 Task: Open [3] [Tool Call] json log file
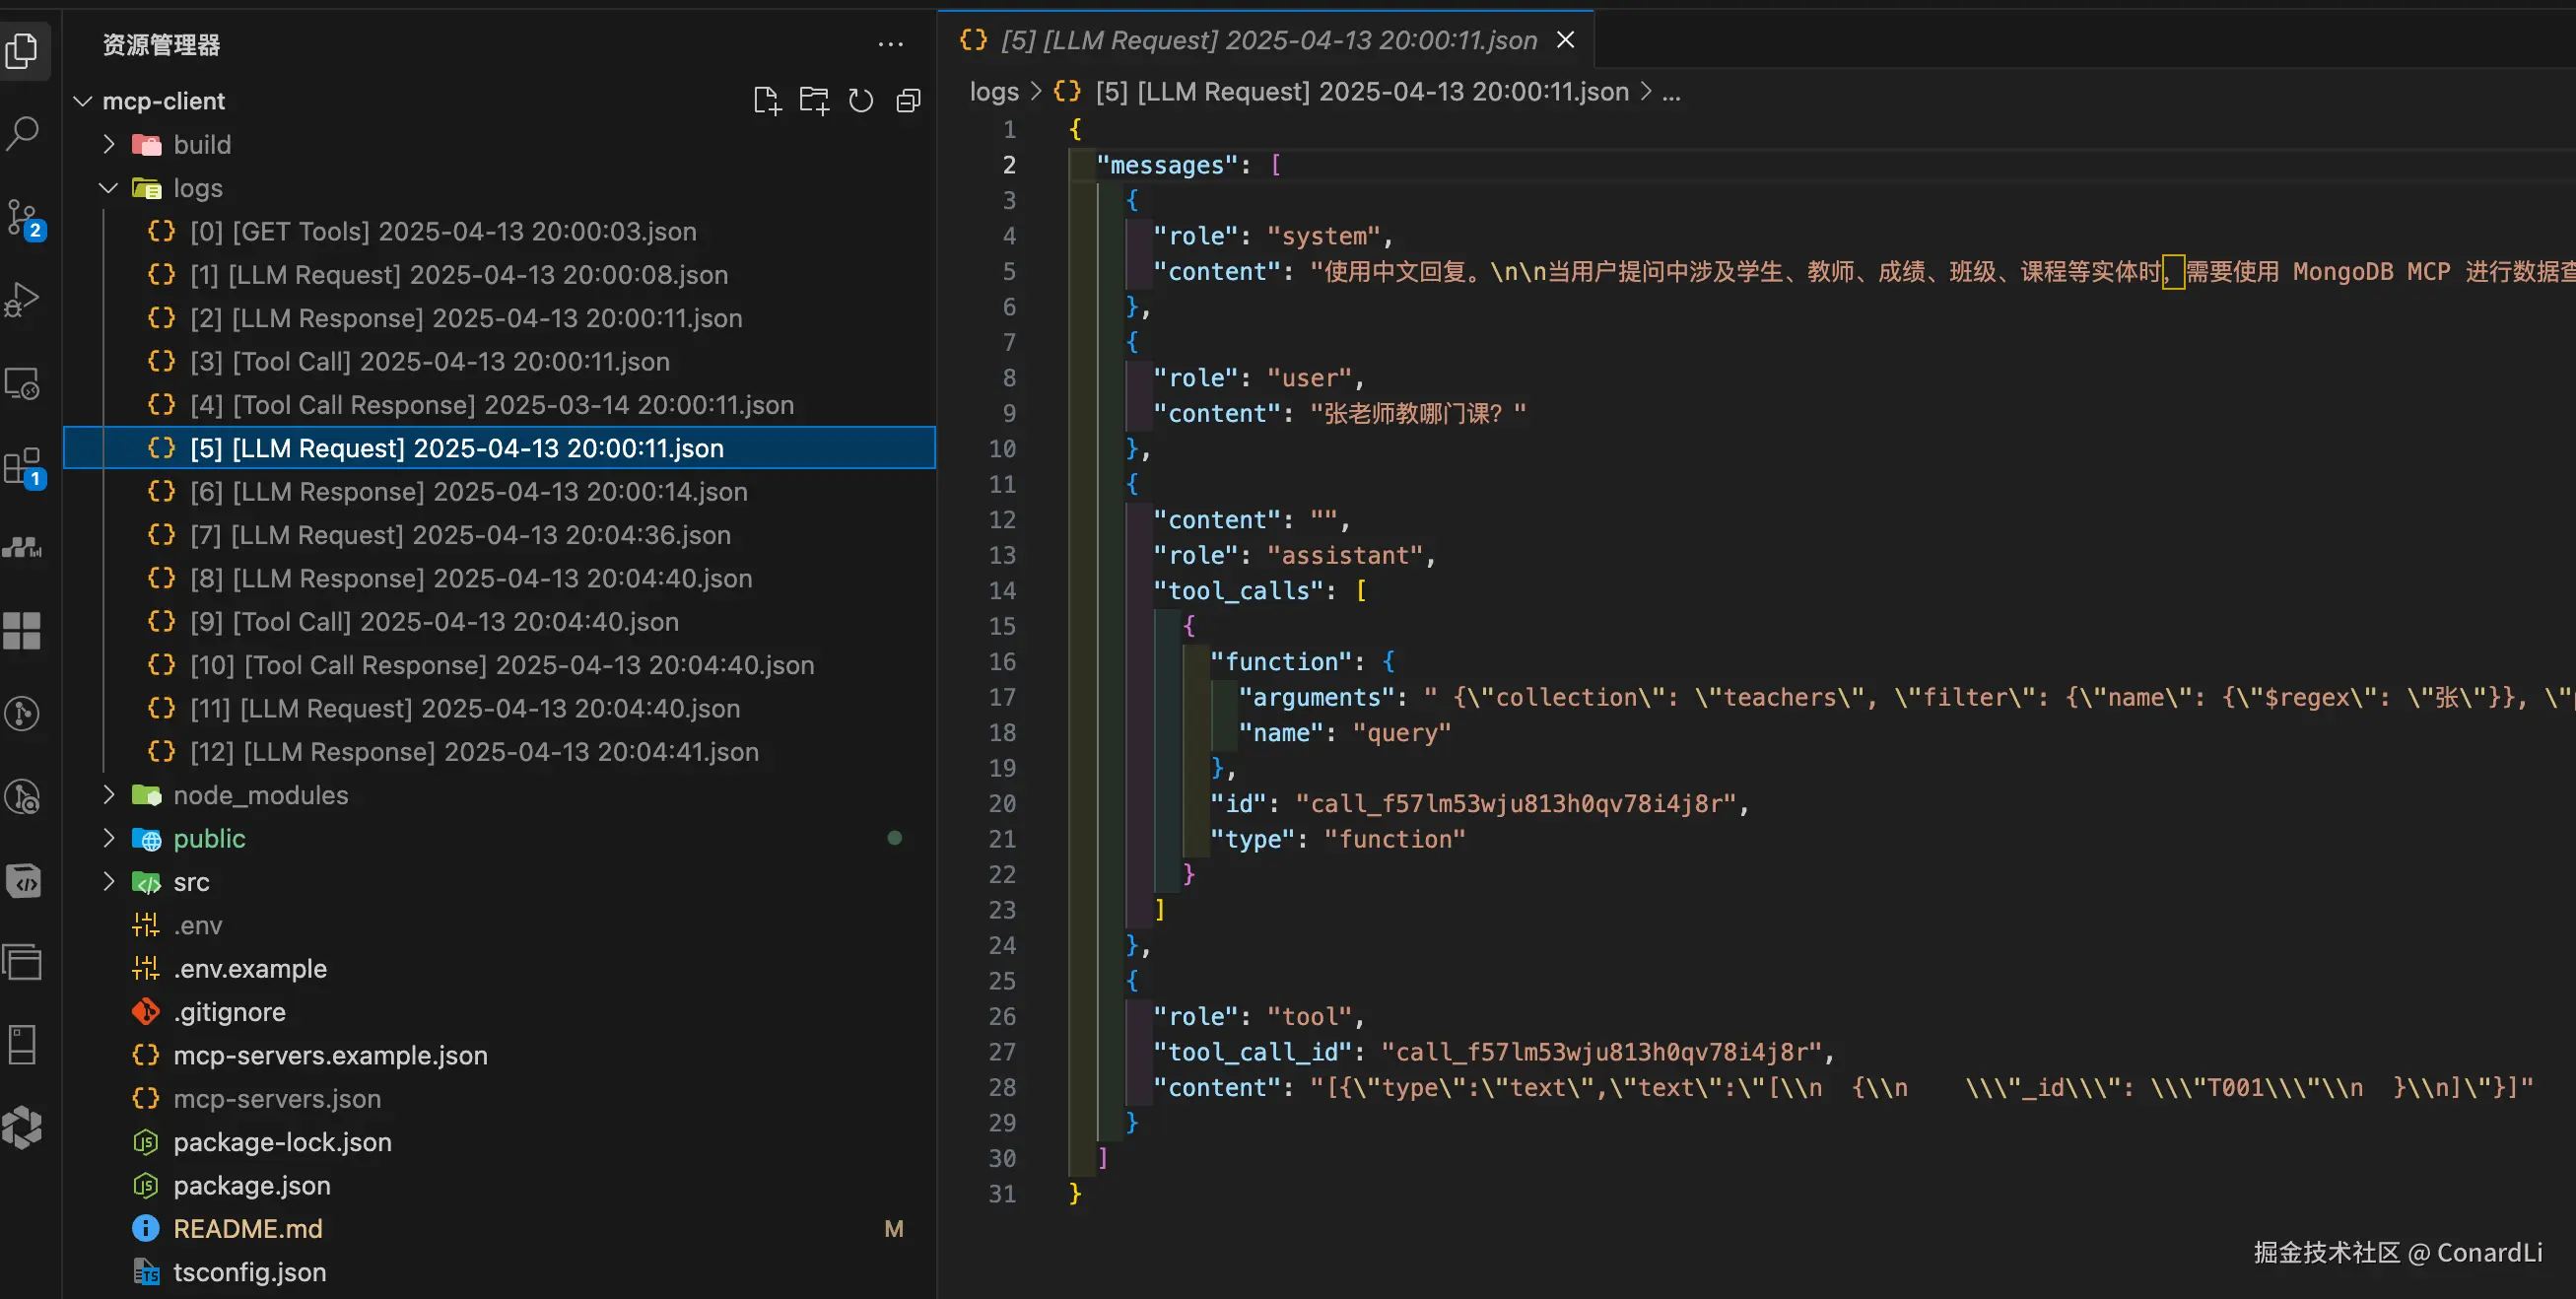(429, 362)
